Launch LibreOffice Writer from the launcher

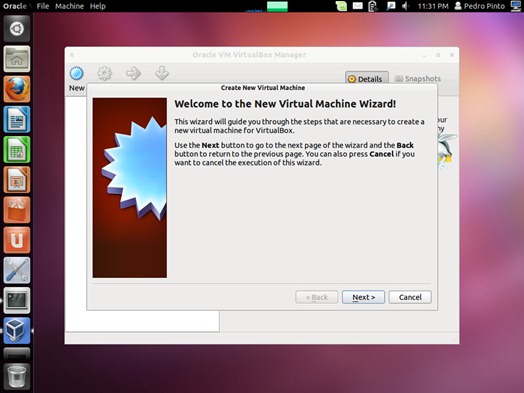[x=17, y=119]
